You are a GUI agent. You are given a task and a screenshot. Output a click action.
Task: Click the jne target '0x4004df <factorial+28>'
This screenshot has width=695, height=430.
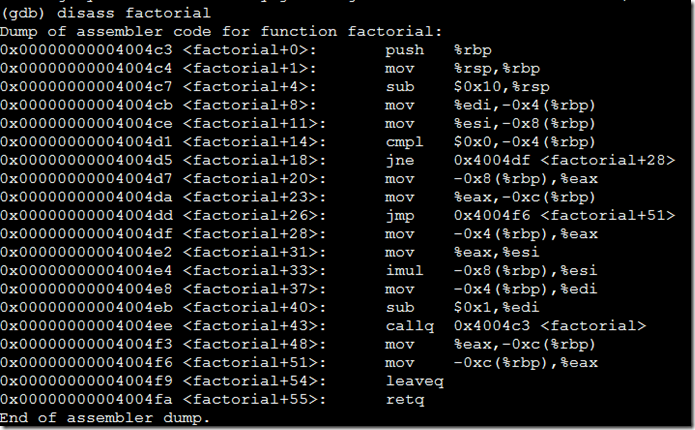tap(564, 160)
